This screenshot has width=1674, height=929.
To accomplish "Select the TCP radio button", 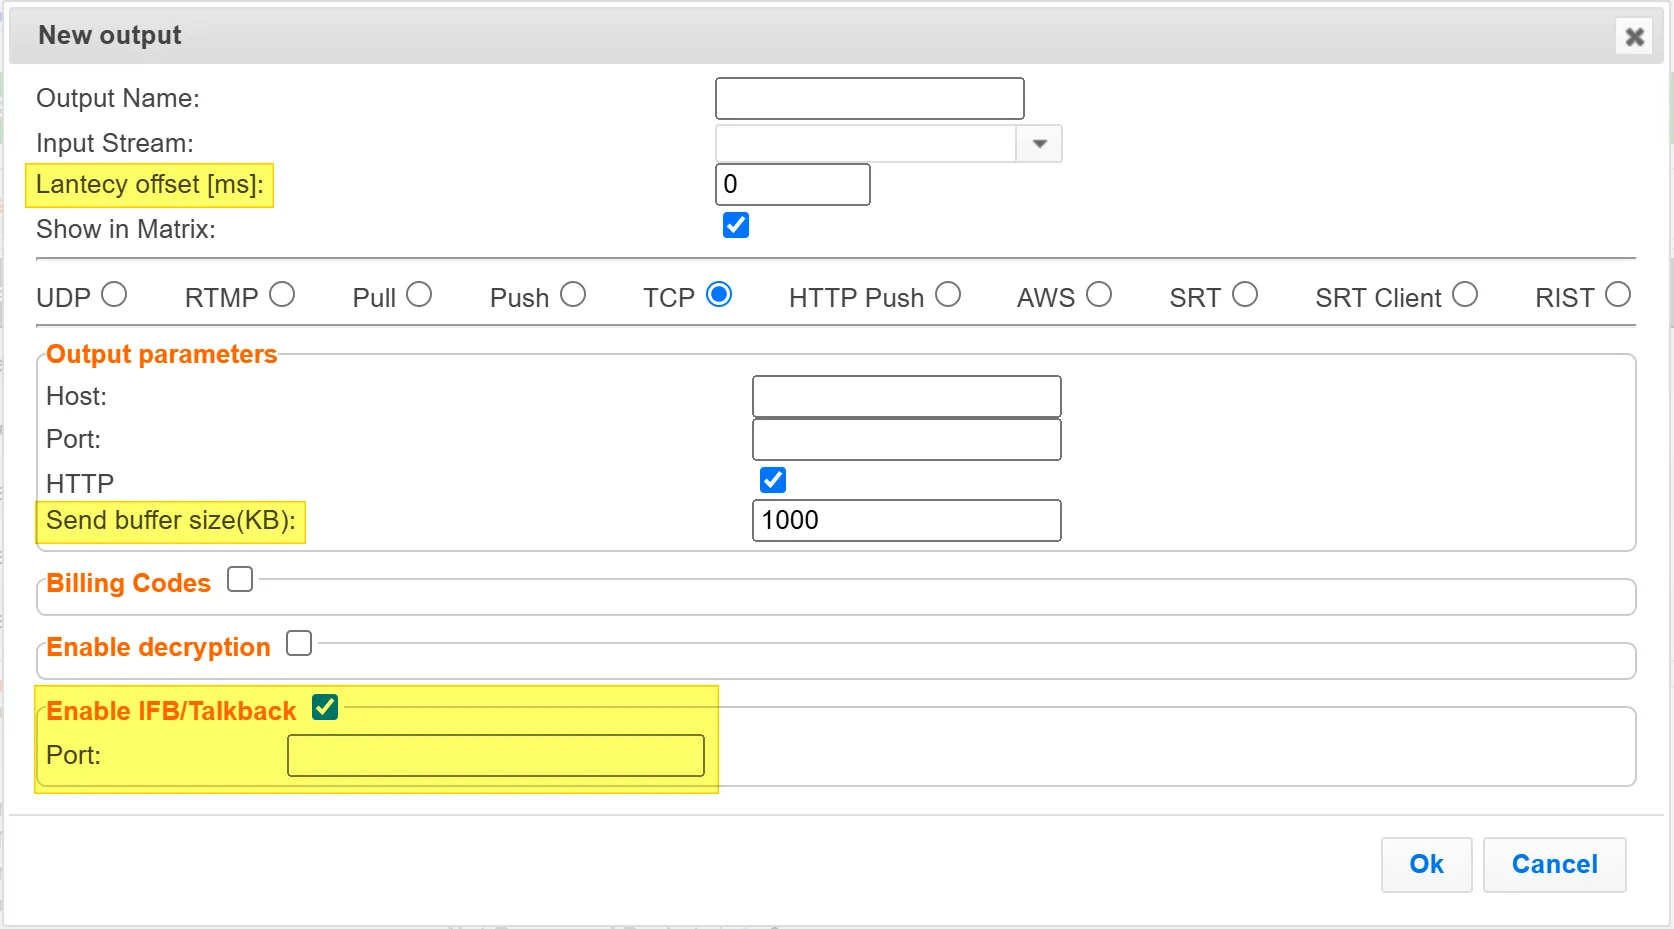I will coord(719,295).
